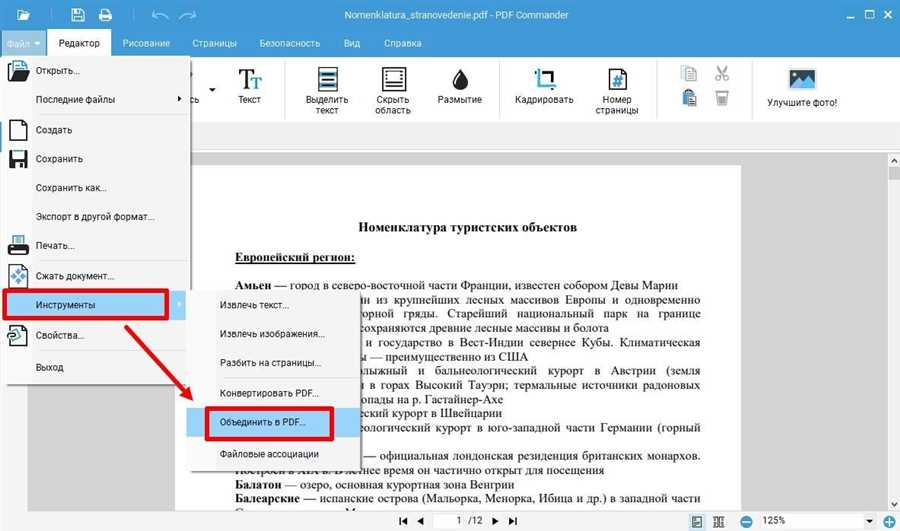Select the Текст tool

point(249,86)
